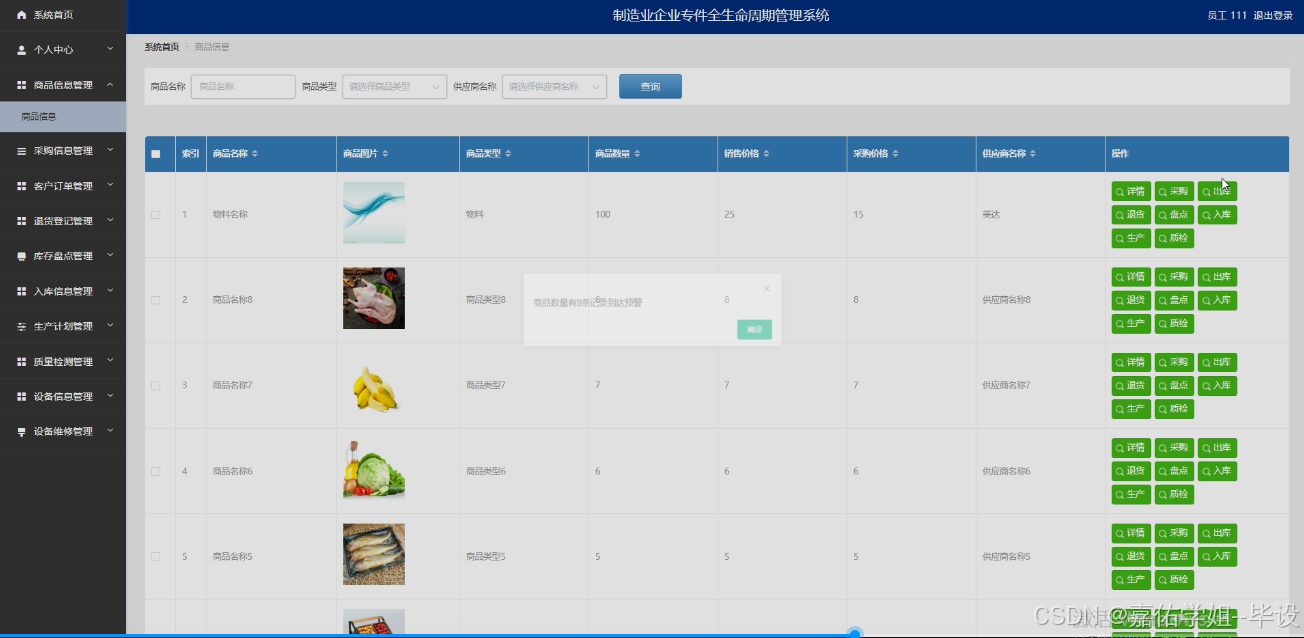Tick the checkbox in row 商品名称5
Screen dimensions: 1304x638
pos(155,556)
